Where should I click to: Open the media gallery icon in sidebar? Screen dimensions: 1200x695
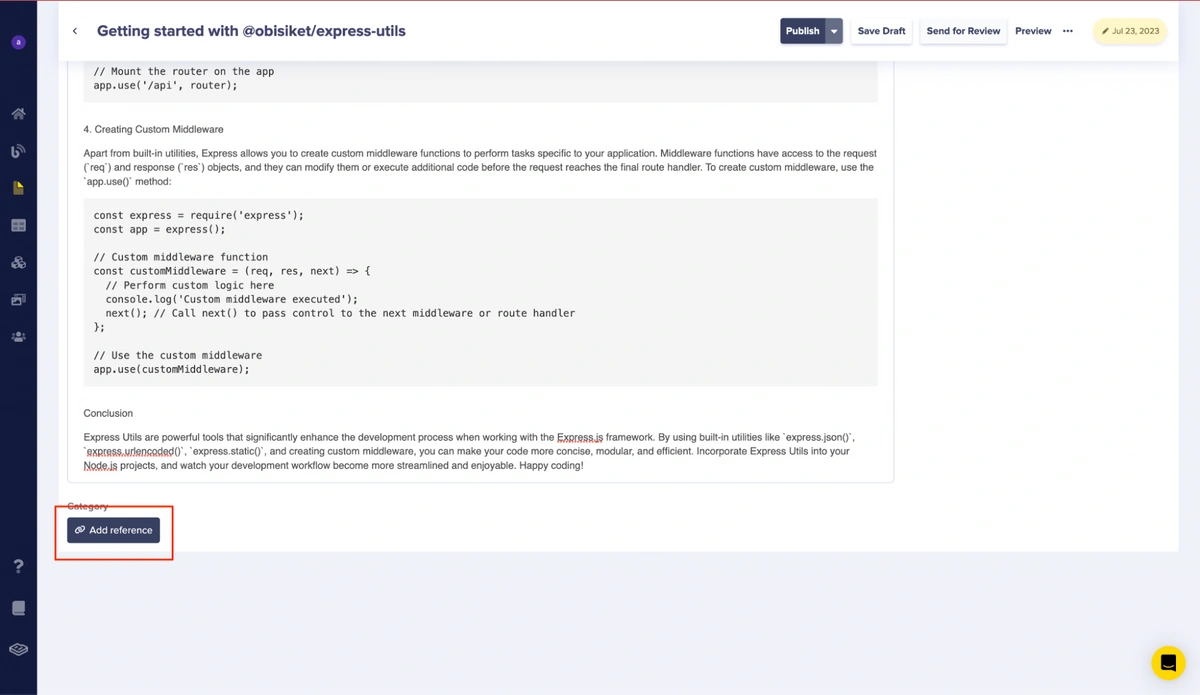pyautogui.click(x=18, y=300)
